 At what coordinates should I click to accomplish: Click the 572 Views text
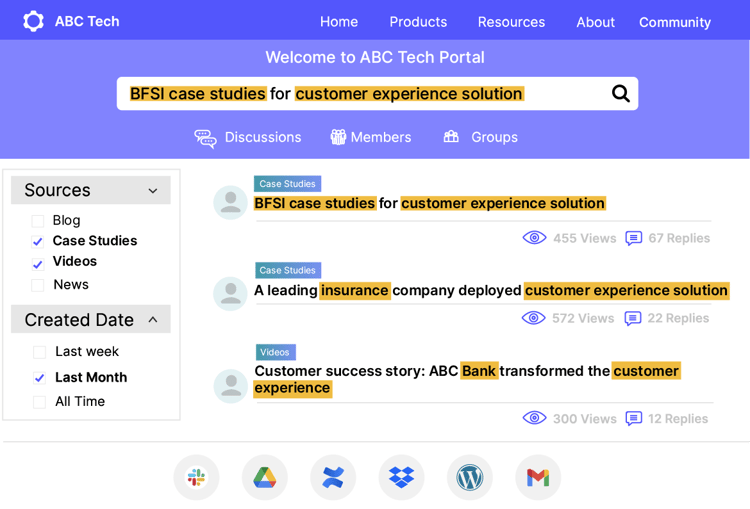(x=583, y=319)
